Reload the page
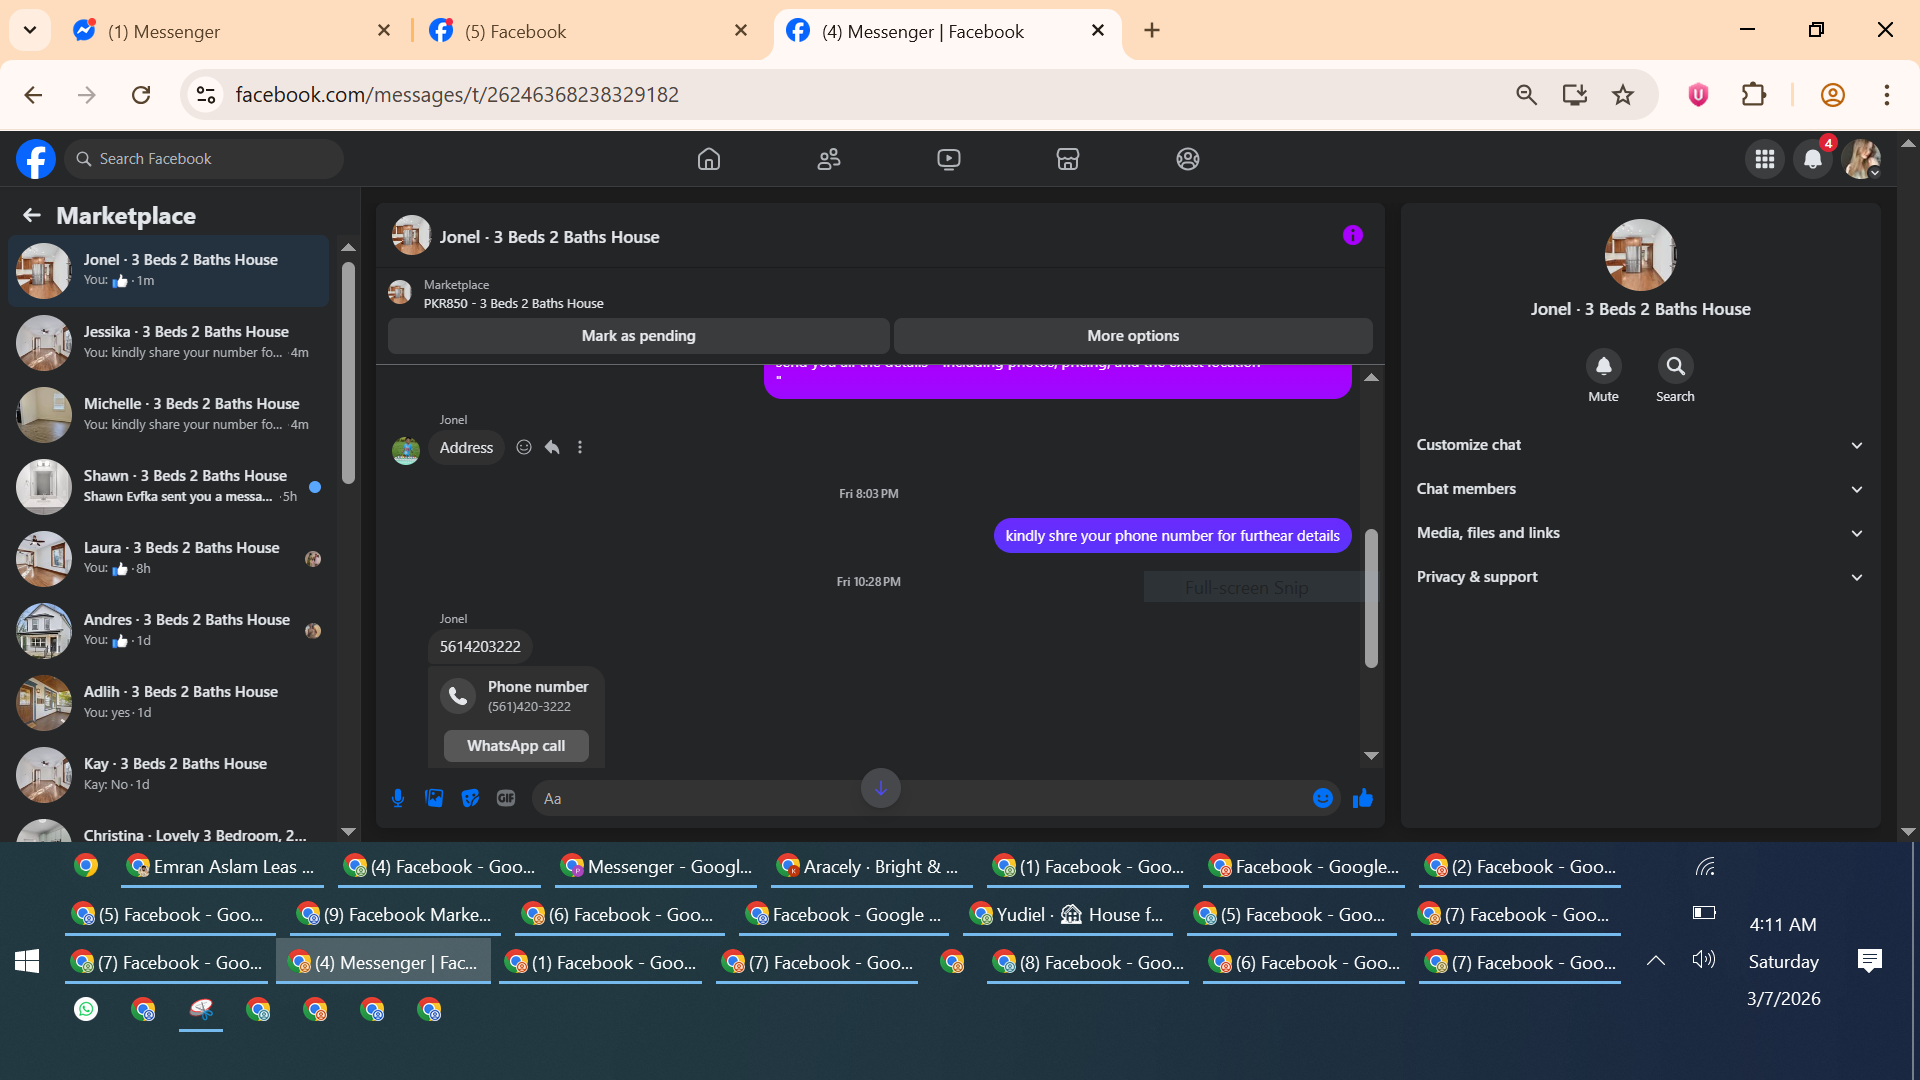Image resolution: width=1920 pixels, height=1080 pixels. point(141,95)
